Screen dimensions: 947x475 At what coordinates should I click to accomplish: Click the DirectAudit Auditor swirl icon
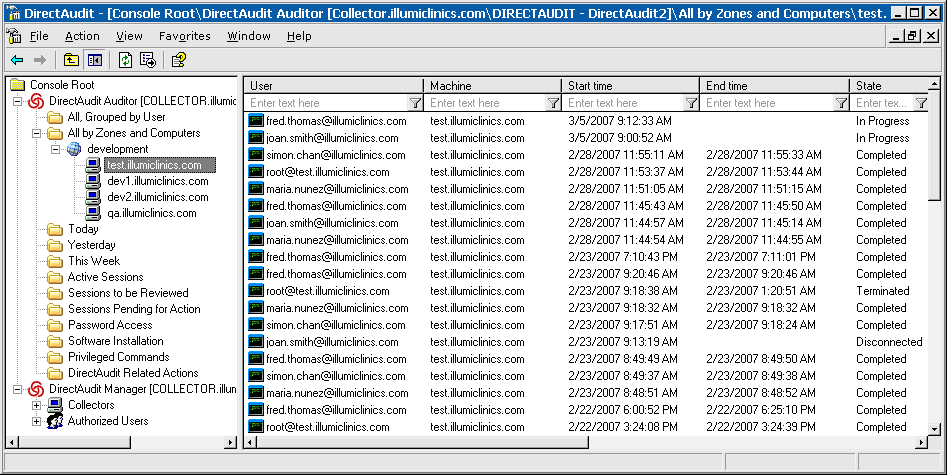[36, 101]
